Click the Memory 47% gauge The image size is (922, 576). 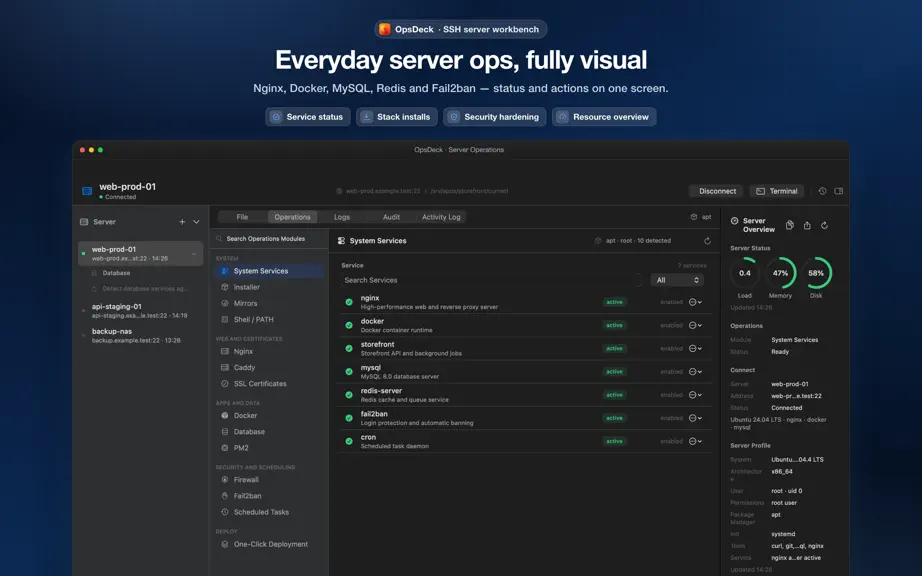780,273
